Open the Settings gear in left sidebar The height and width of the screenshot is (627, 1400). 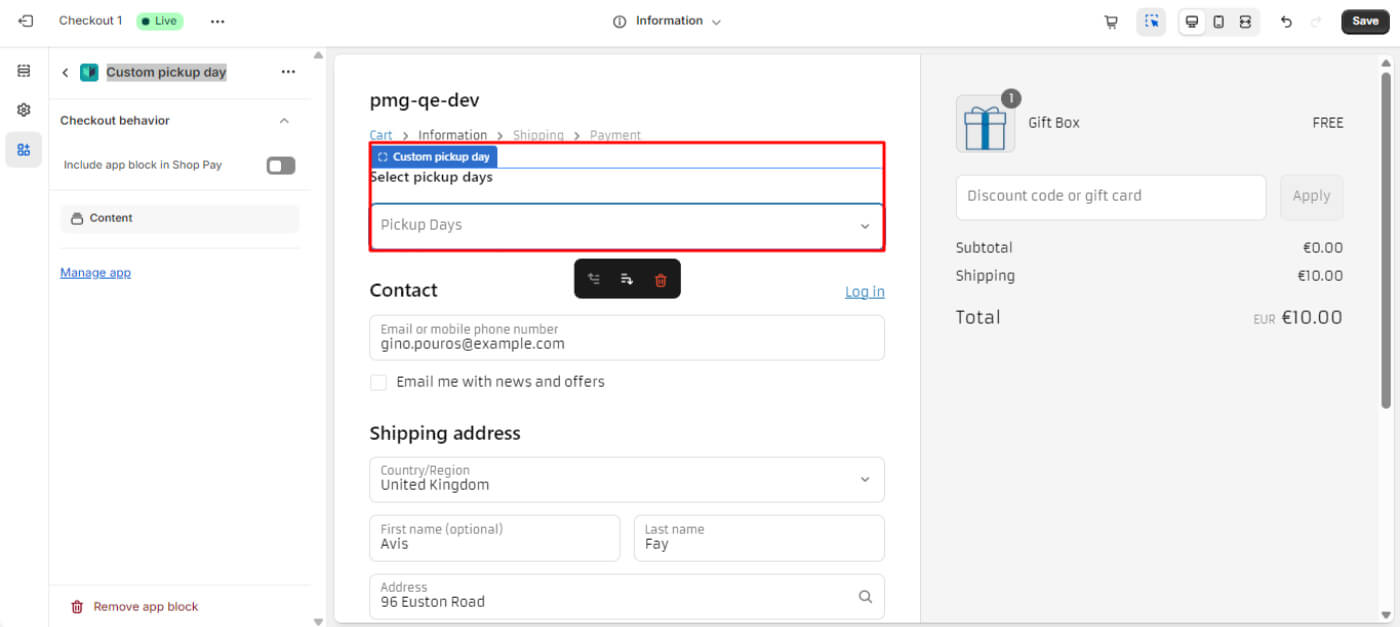pyautogui.click(x=24, y=110)
